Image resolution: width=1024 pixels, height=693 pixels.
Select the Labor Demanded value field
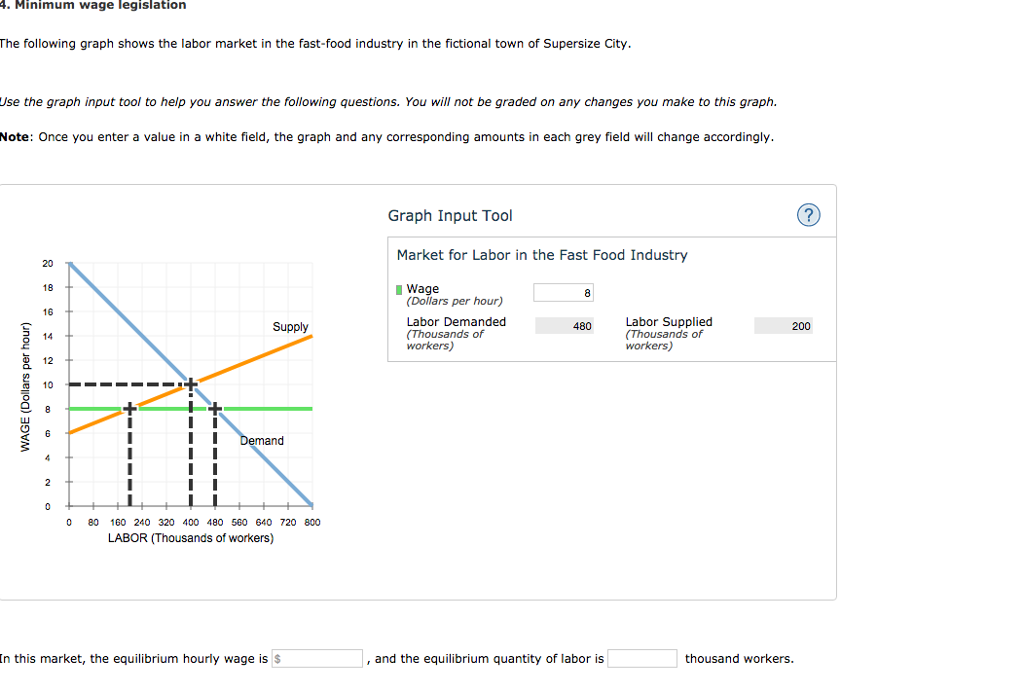(x=564, y=325)
